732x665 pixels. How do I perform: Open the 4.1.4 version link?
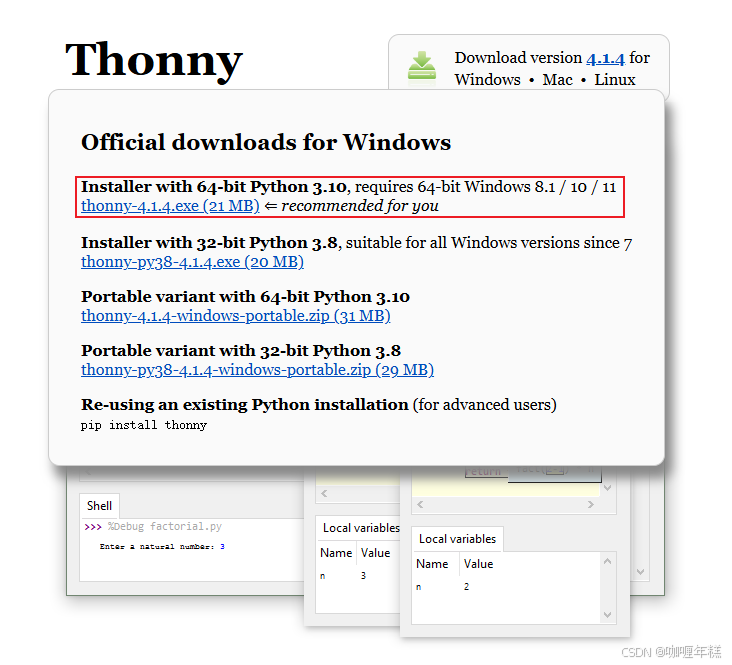point(605,58)
